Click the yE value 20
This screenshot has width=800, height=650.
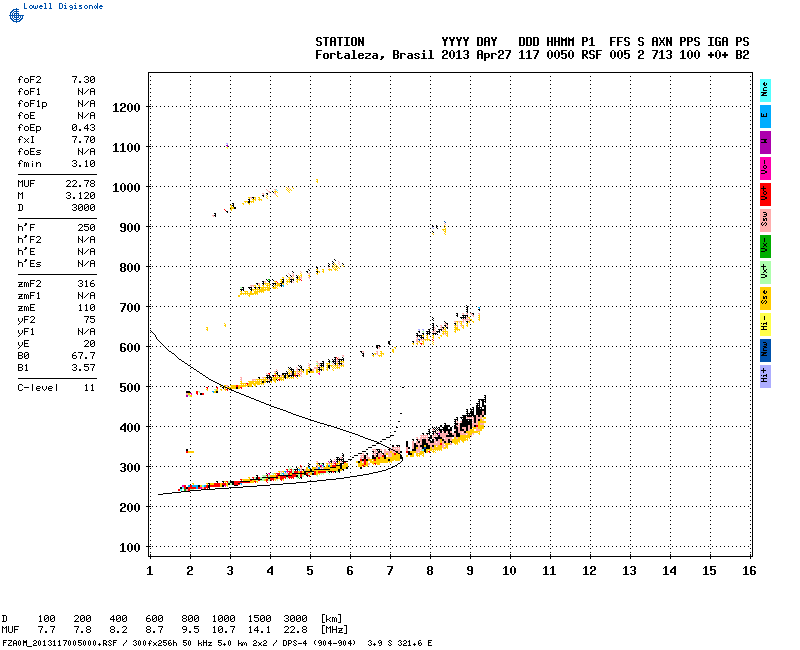tap(89, 344)
